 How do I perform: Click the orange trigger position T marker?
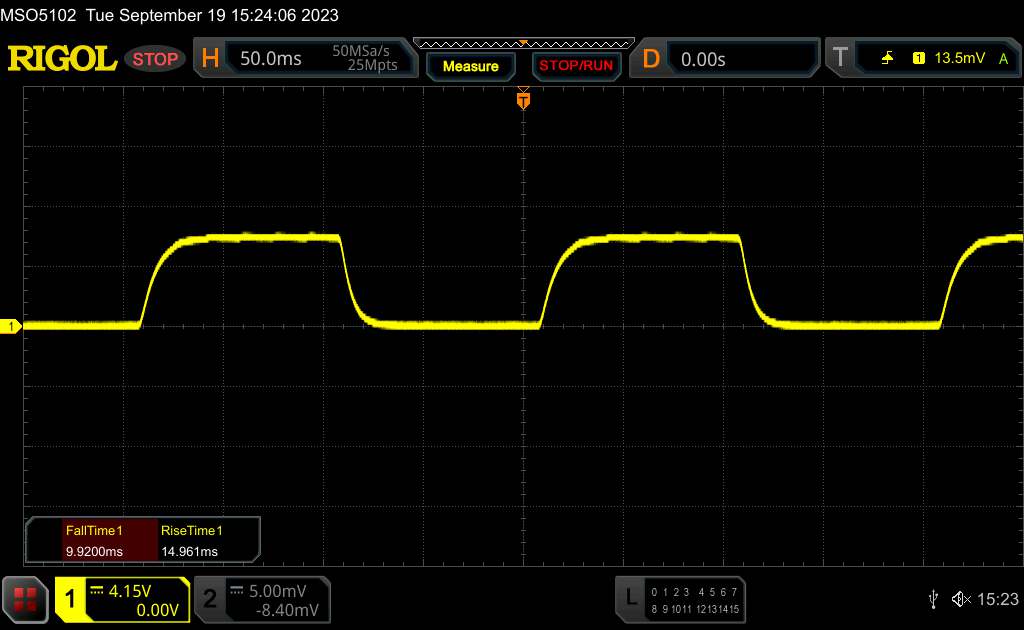click(x=523, y=99)
